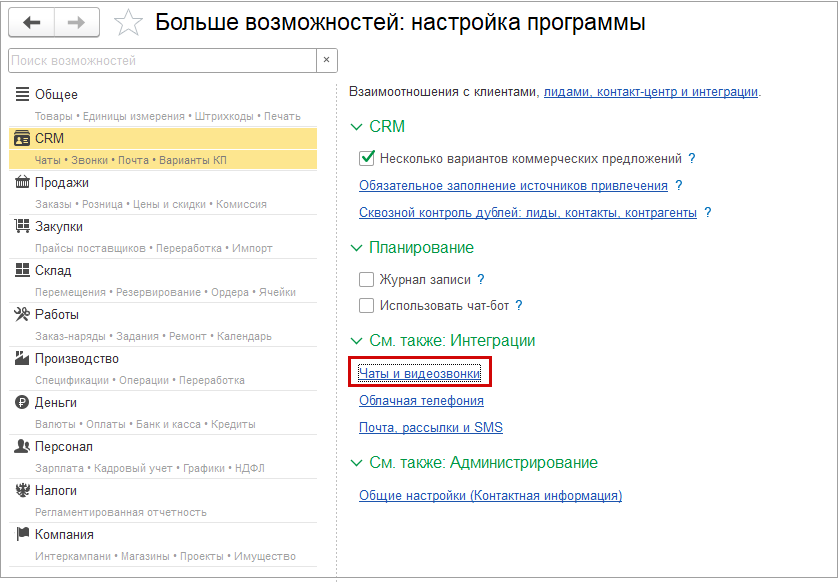Click the Закупки cart icon
Image resolution: width=839 pixels, height=584 pixels.
(x=22, y=226)
